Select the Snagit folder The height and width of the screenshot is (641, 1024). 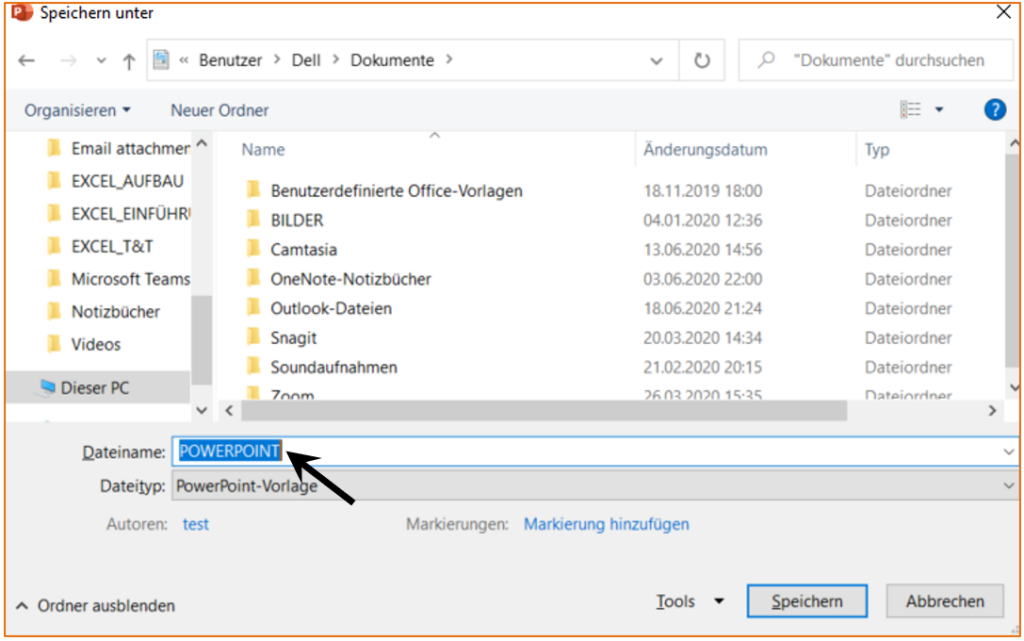pyautogui.click(x=293, y=337)
